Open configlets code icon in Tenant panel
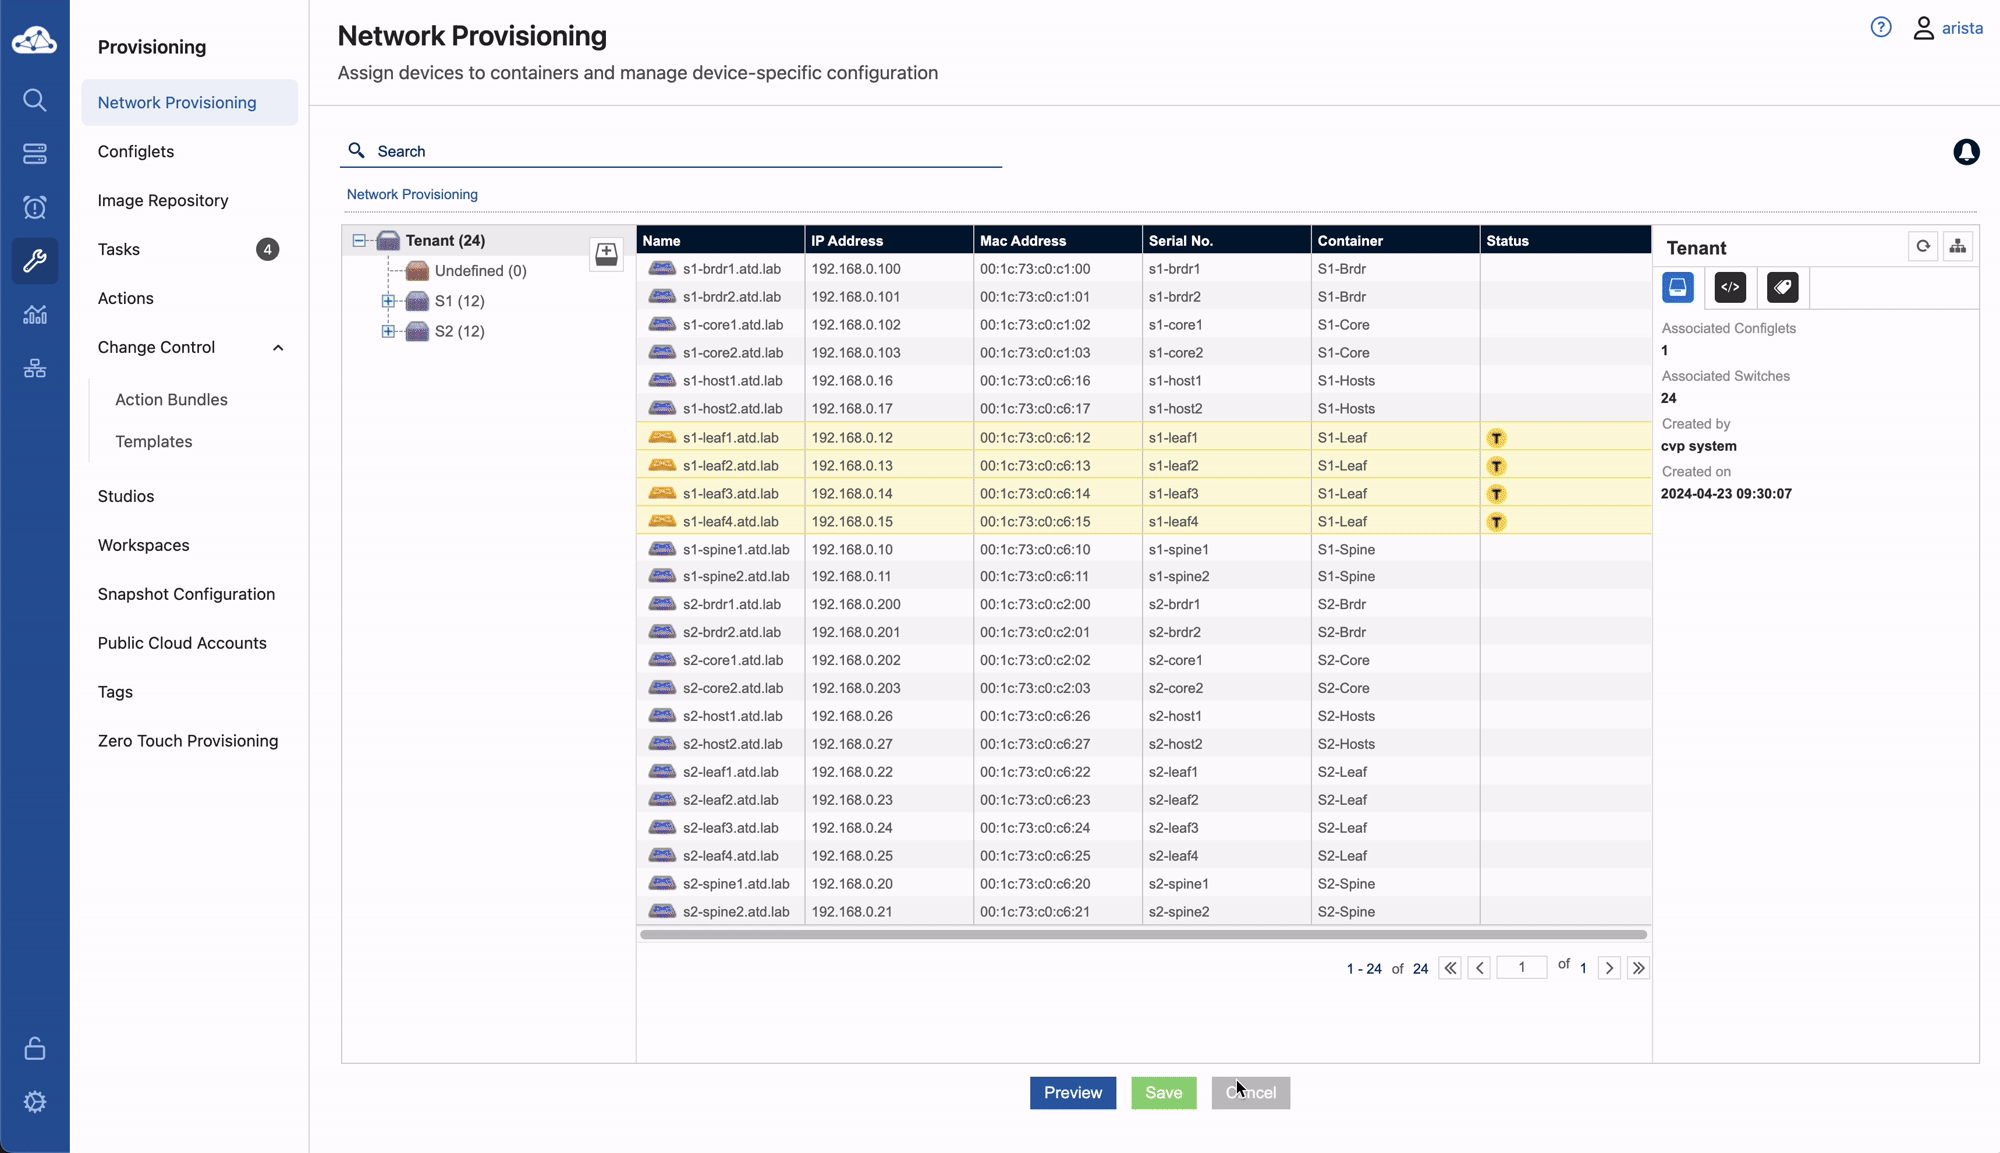 click(x=1730, y=288)
